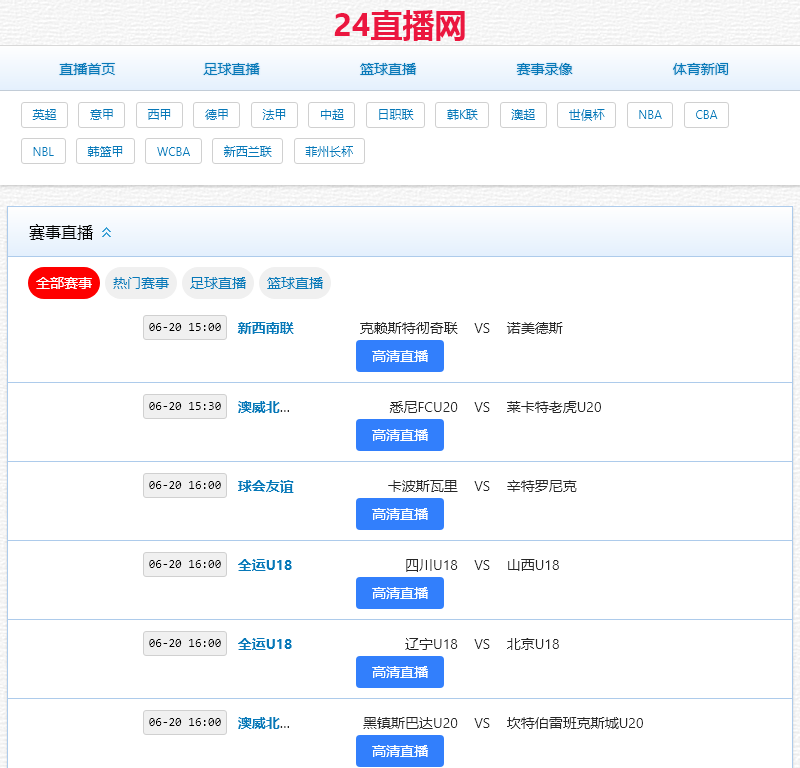Viewport: 800px width, 768px height.
Task: Click the 克赖斯特彻奇联 team name
Action: pos(409,328)
